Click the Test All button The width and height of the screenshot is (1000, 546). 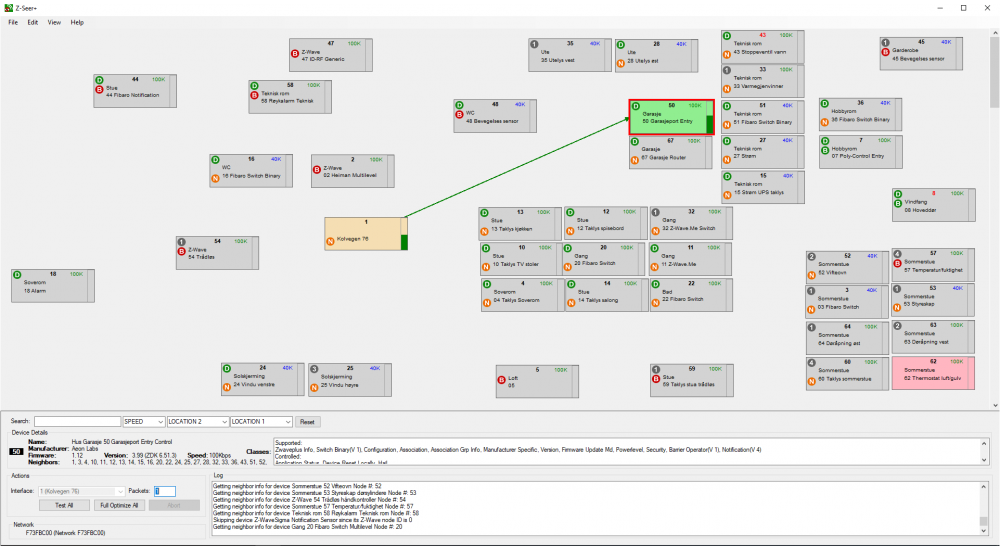click(x=64, y=505)
